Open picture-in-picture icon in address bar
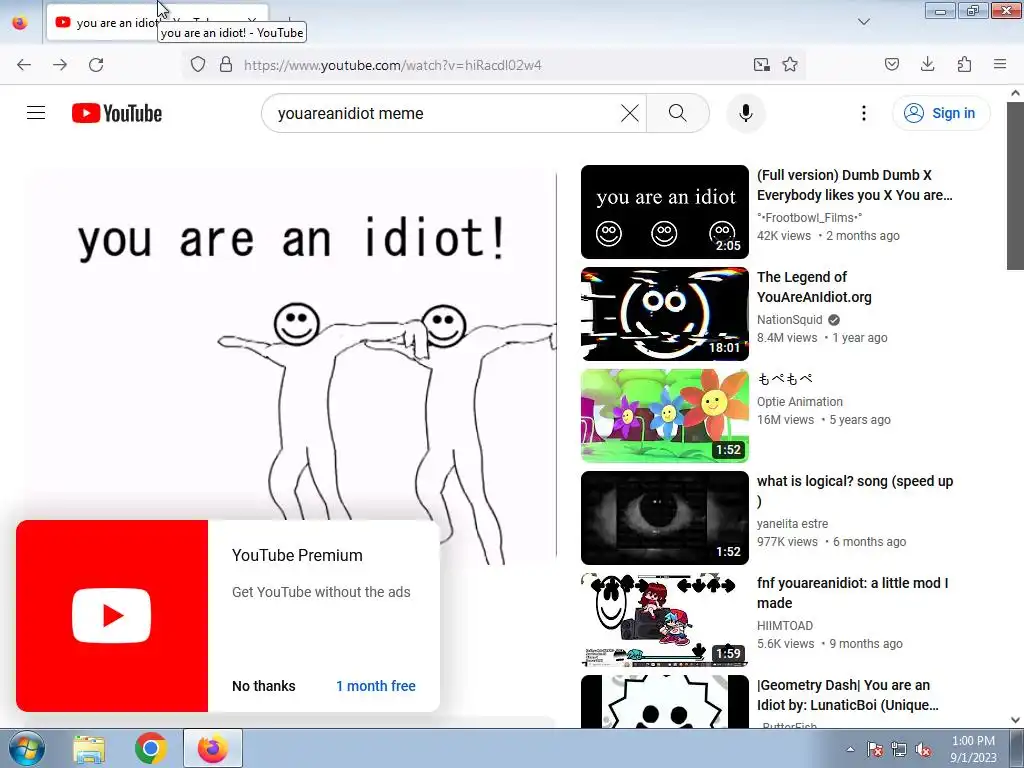The height and width of the screenshot is (768, 1024). [x=761, y=65]
